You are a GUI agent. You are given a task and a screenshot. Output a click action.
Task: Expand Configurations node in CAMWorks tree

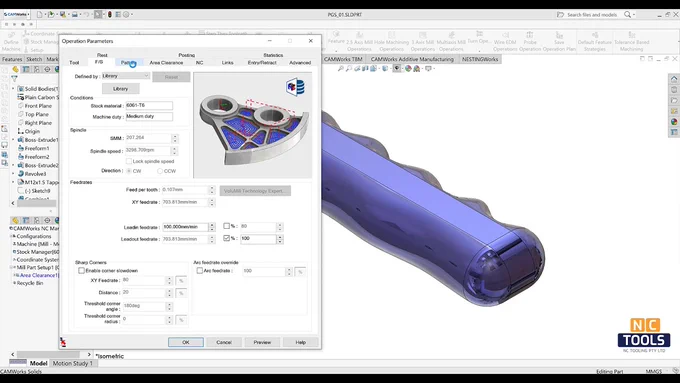[x=12, y=236]
